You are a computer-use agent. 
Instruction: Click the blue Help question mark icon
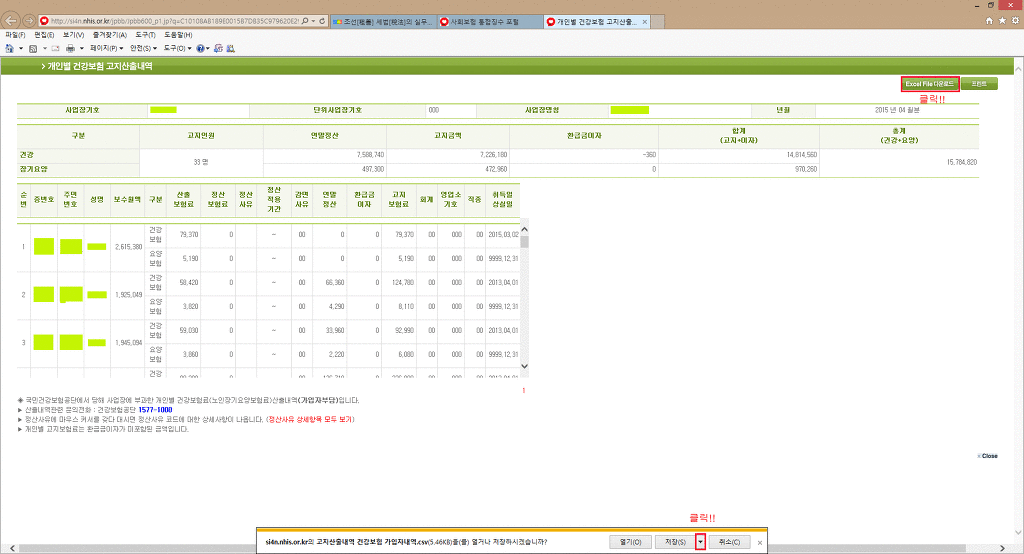(201, 48)
